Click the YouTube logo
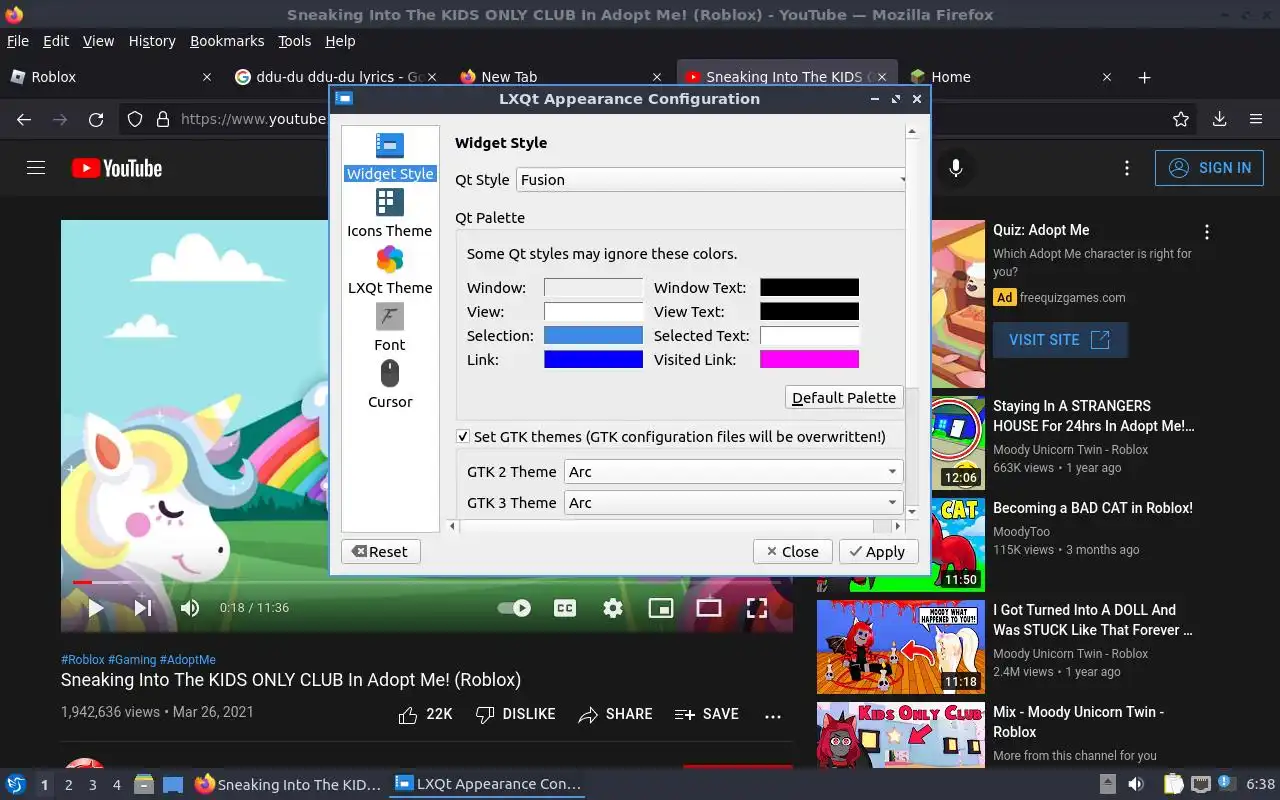The height and width of the screenshot is (800, 1280). pos(117,168)
